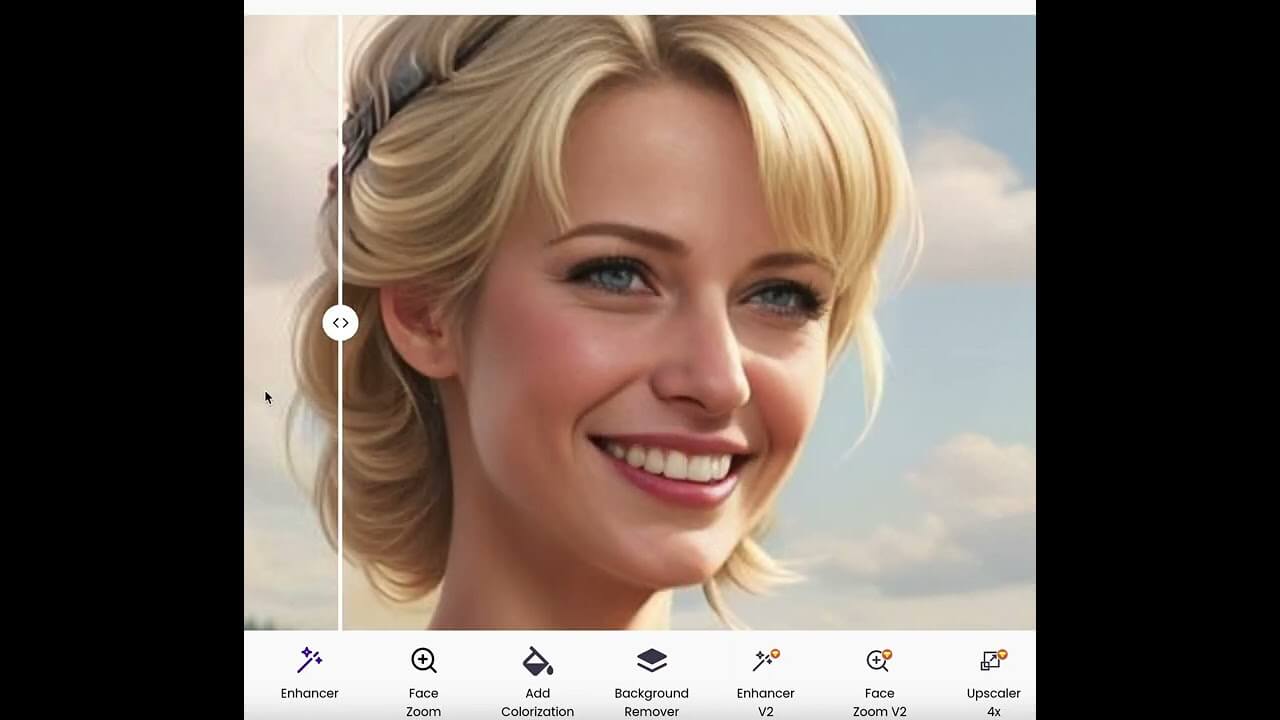Activate the Upscaler 4x resize icon
Image resolution: width=1280 pixels, height=720 pixels.
point(991,661)
